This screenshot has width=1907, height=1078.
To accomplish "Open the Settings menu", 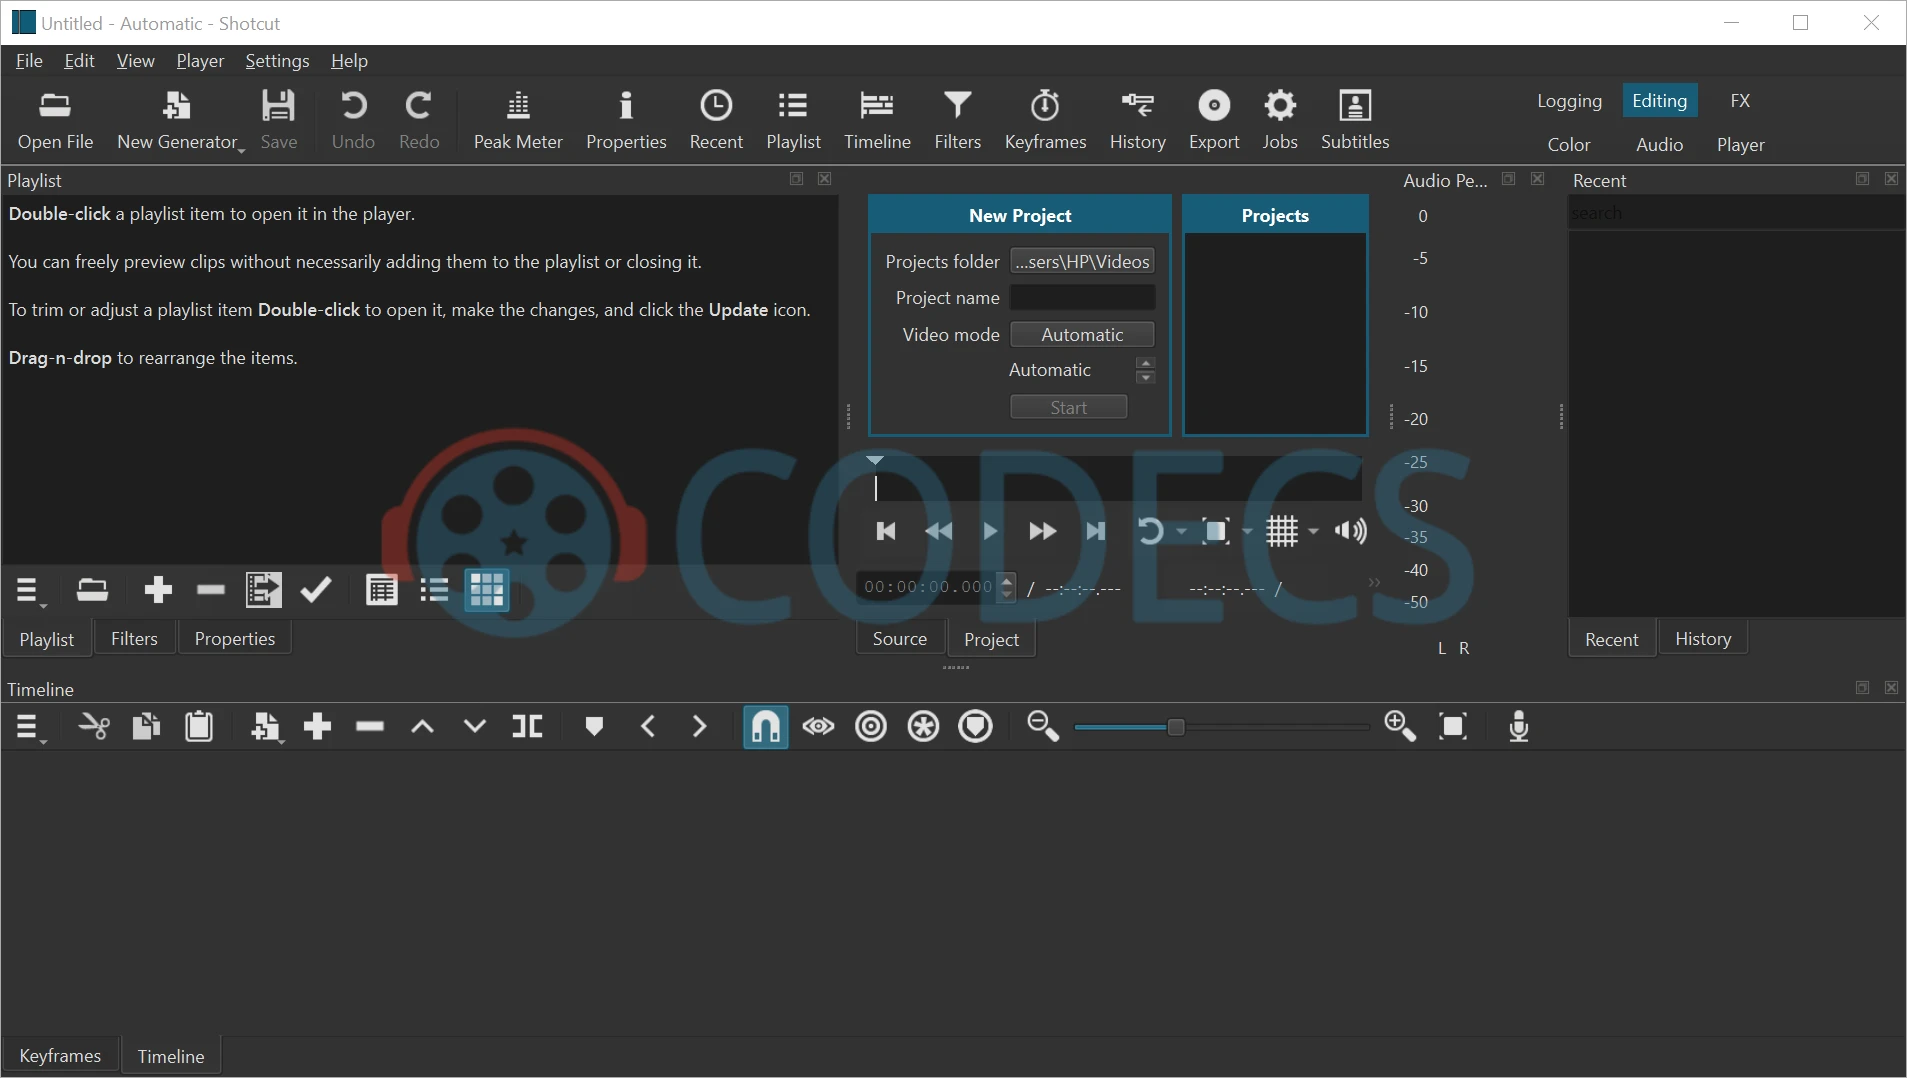I will tap(277, 61).
